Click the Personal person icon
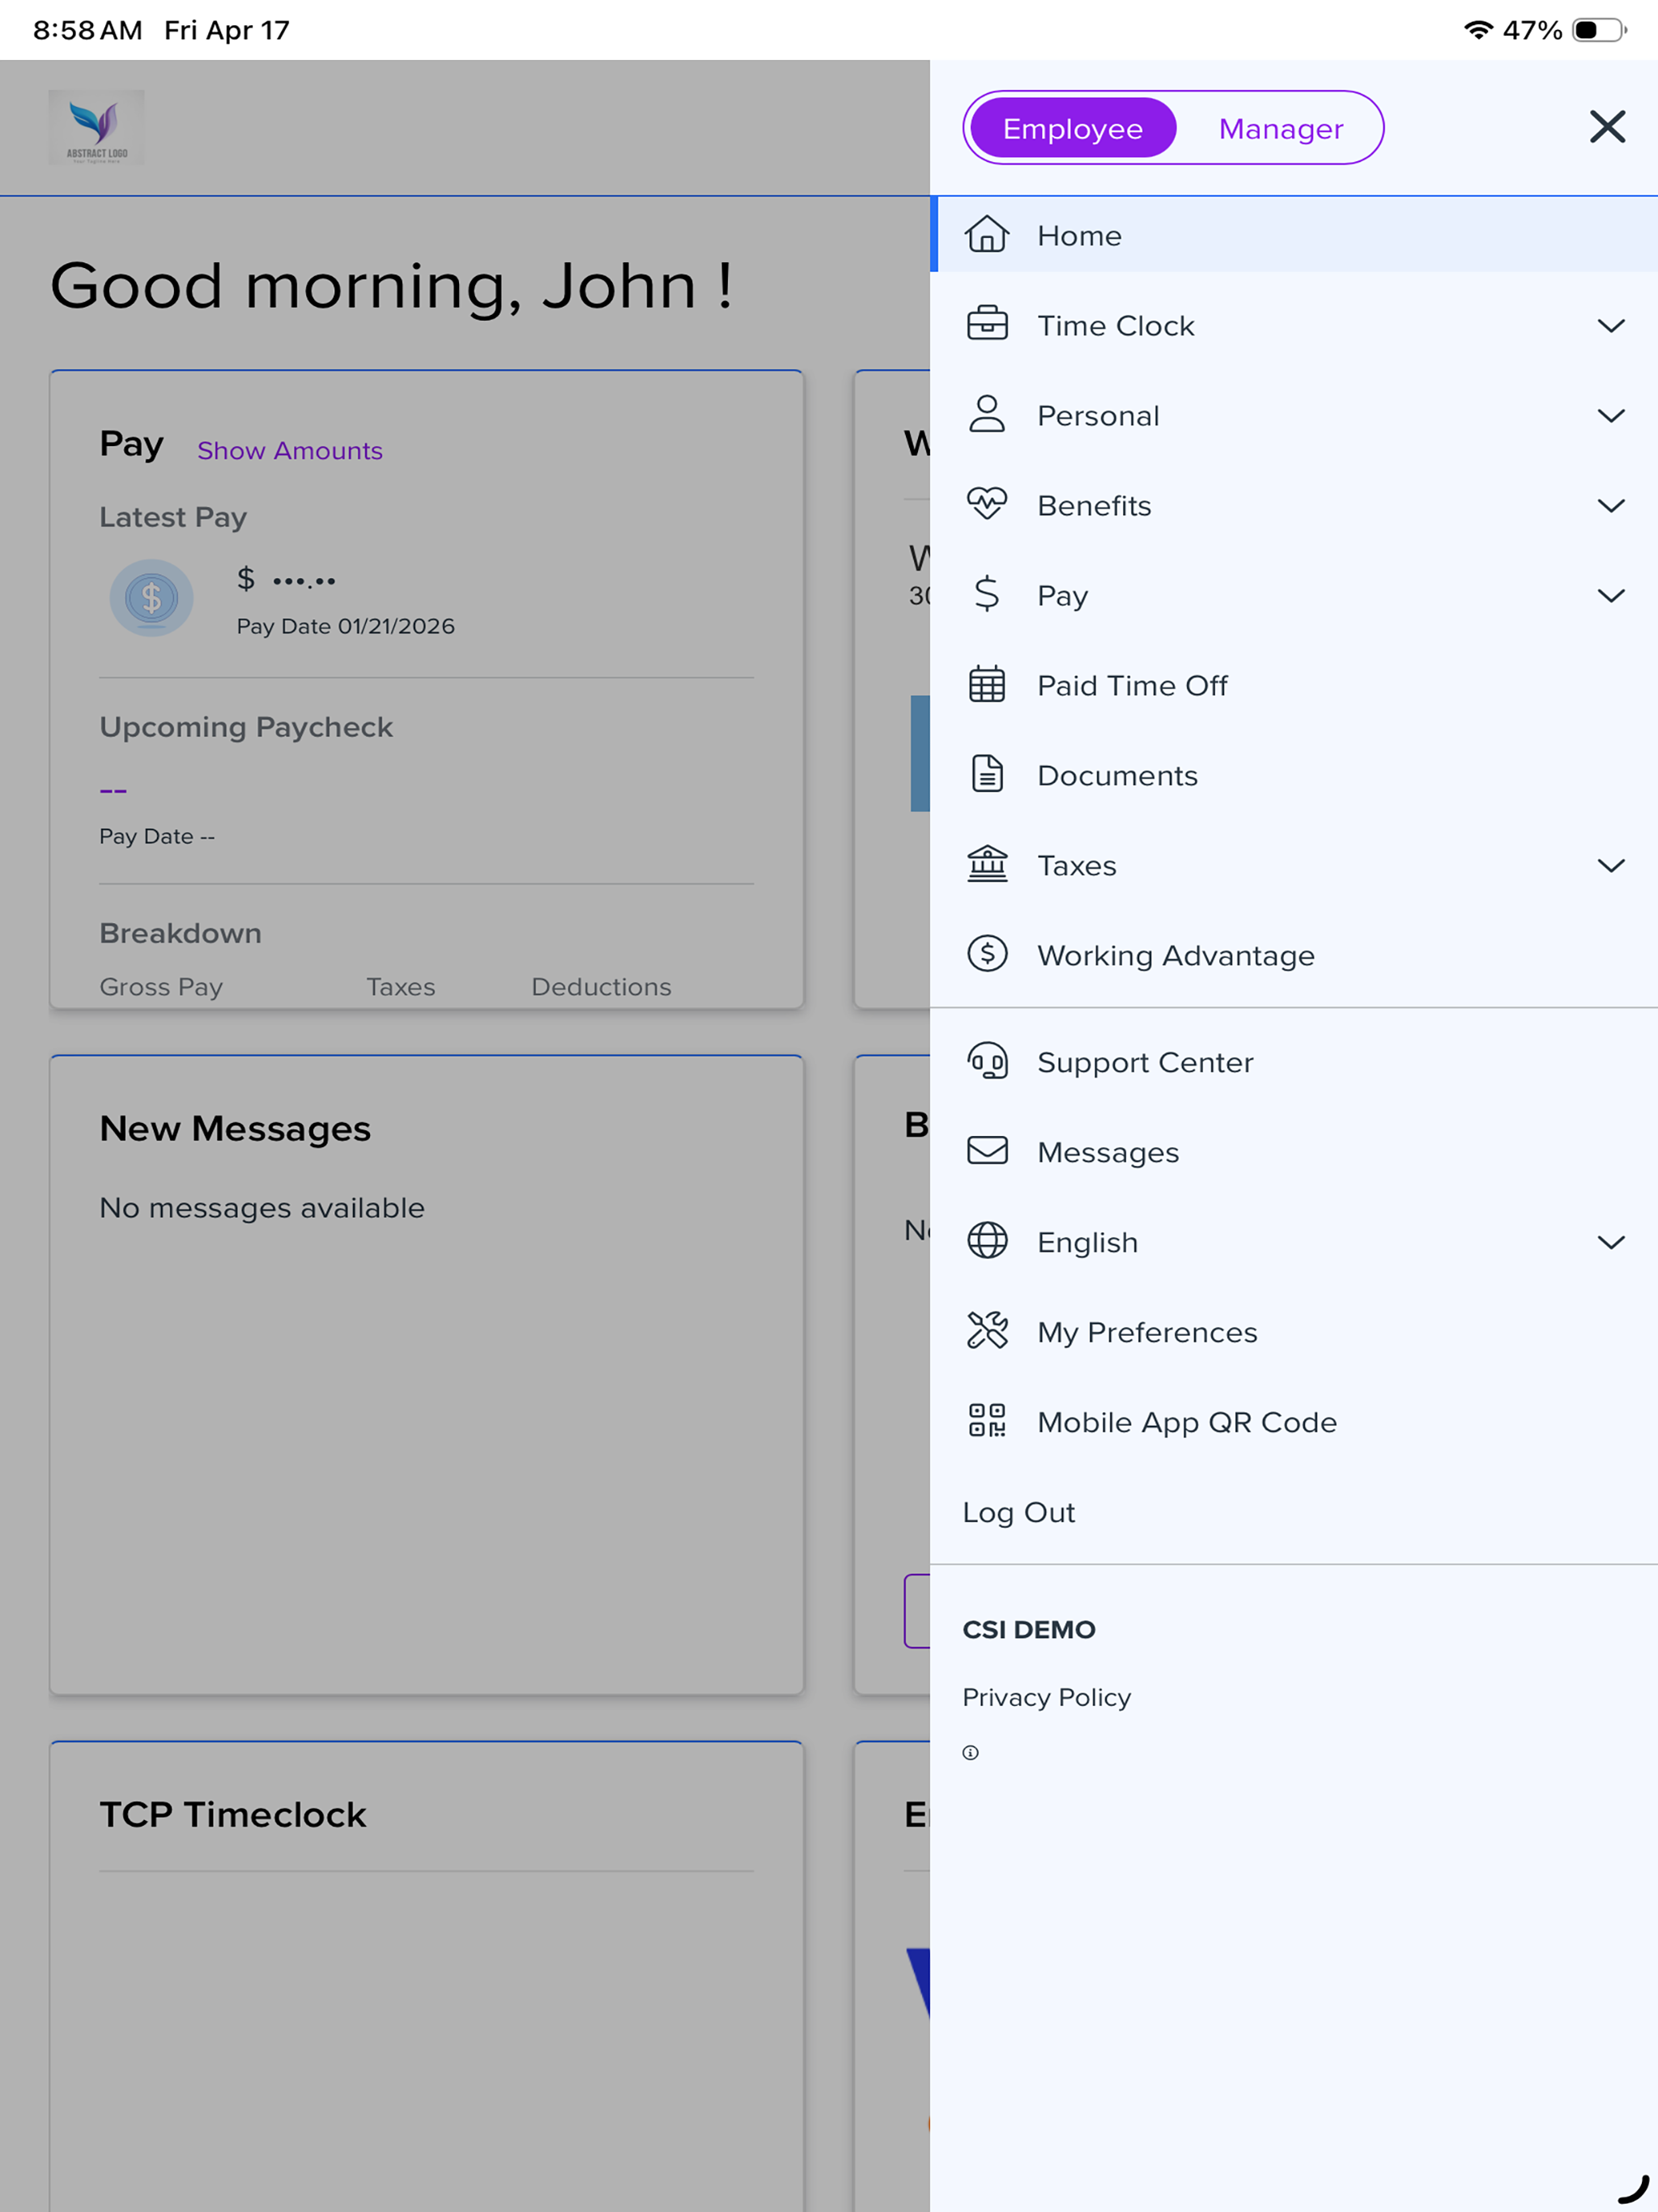1658x2212 pixels. point(986,414)
